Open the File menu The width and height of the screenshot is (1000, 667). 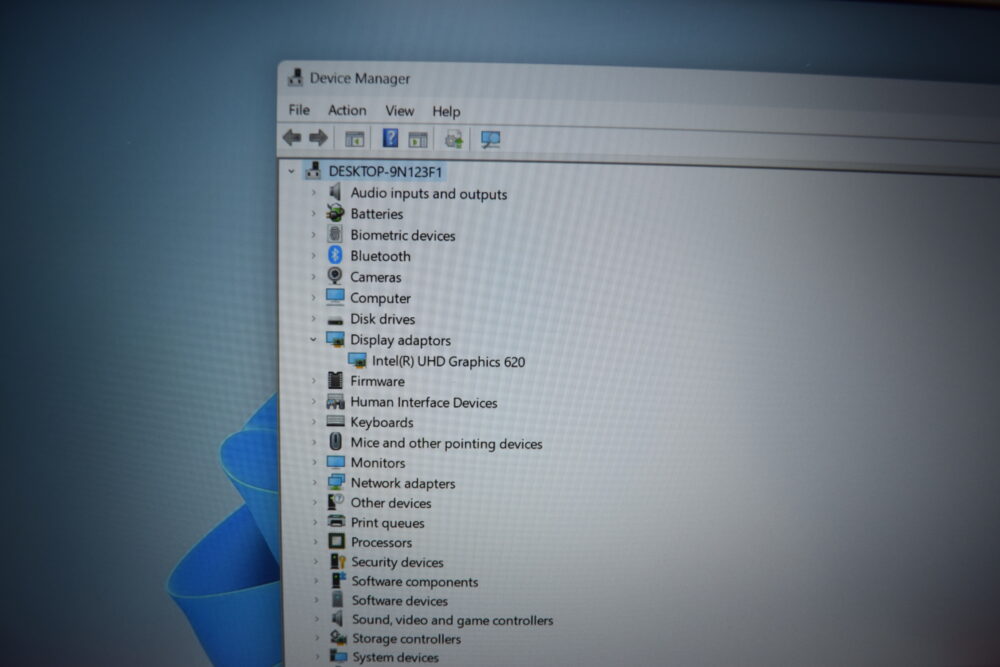point(299,110)
